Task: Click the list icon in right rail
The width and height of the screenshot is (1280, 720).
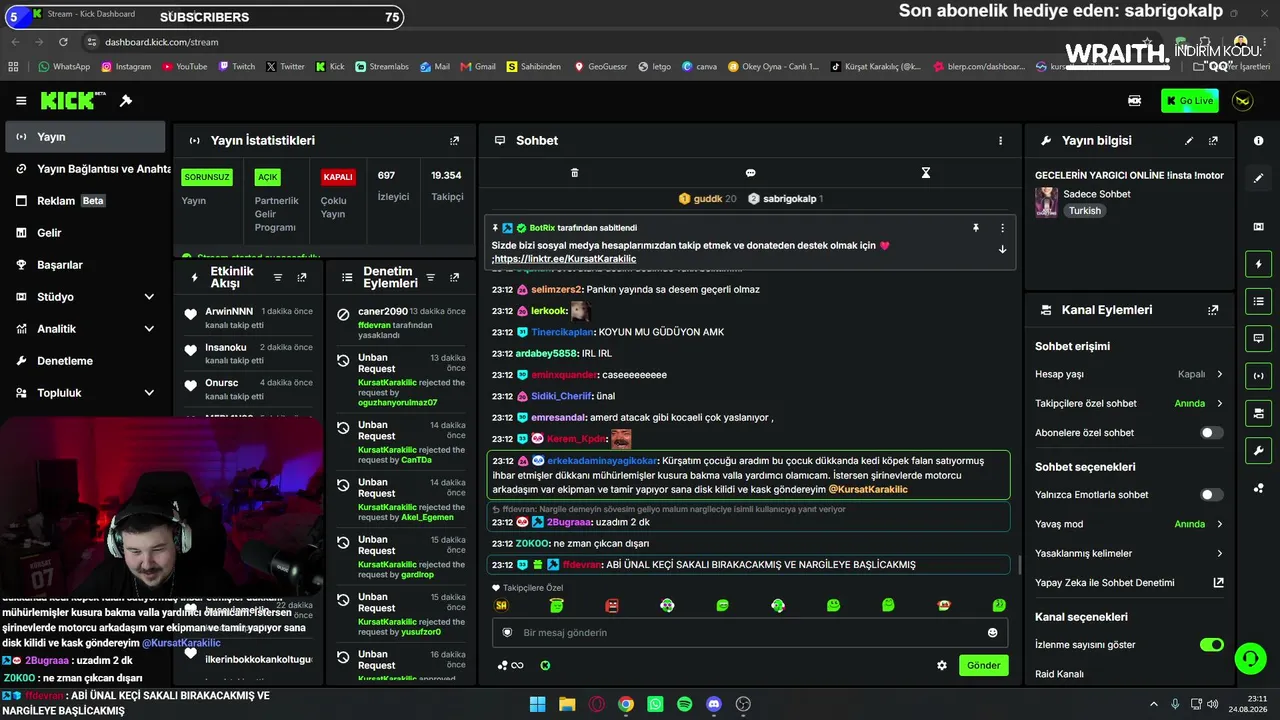Action: point(1258,301)
